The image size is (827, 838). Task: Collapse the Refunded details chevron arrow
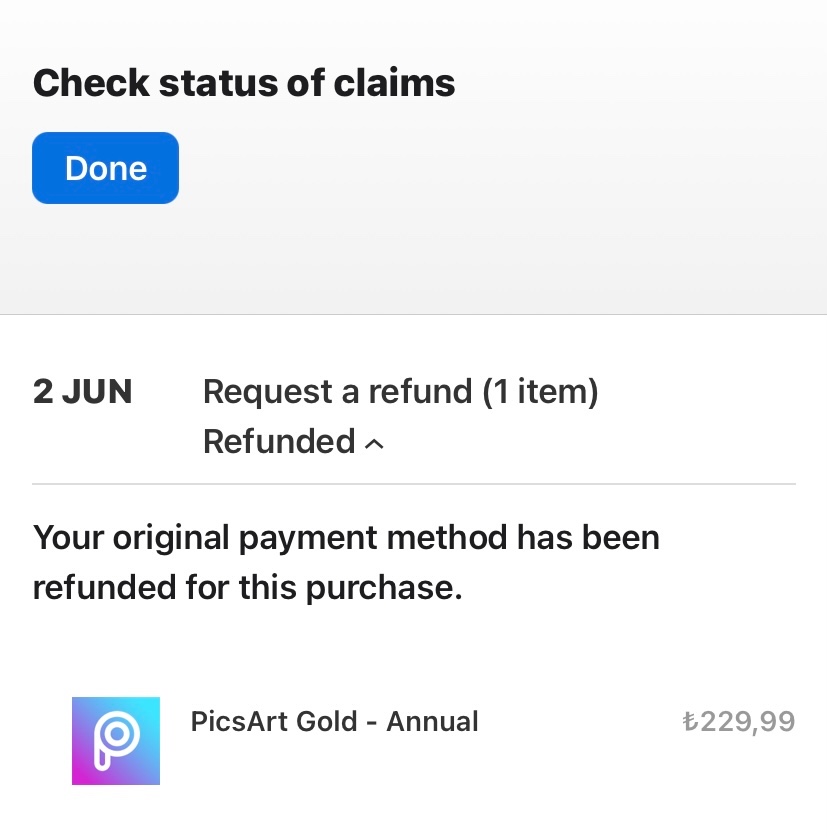(x=375, y=444)
